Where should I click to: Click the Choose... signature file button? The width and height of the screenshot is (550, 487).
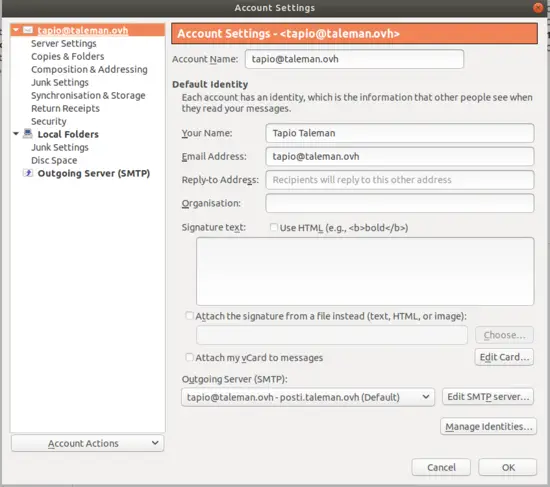504,335
